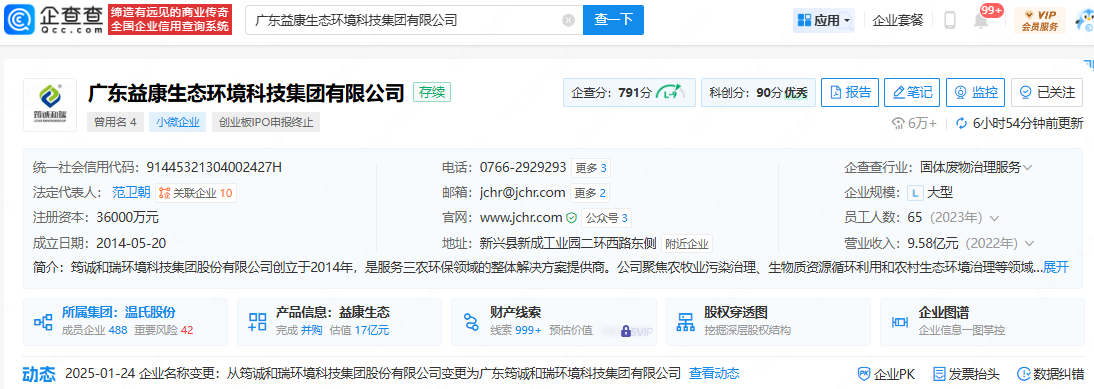Click 企业PK compare button
1094x389 pixels.
point(886,373)
